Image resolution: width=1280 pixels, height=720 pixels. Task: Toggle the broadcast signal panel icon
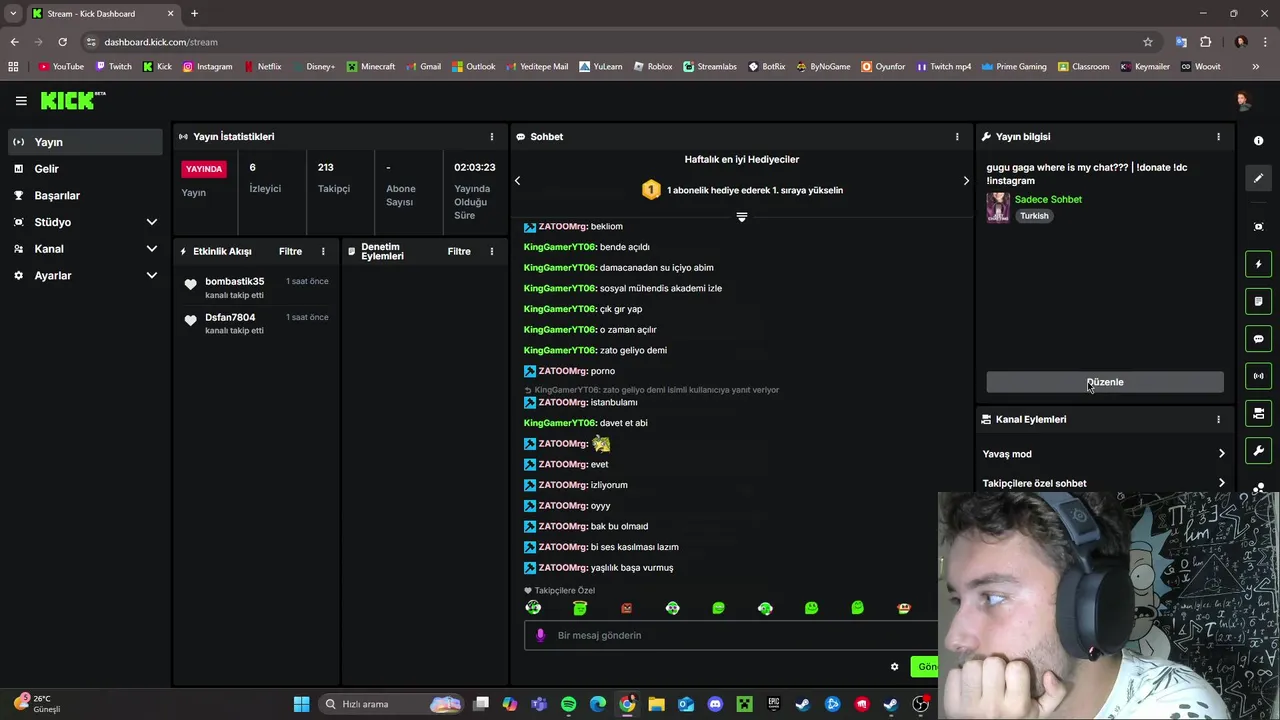click(x=1258, y=376)
